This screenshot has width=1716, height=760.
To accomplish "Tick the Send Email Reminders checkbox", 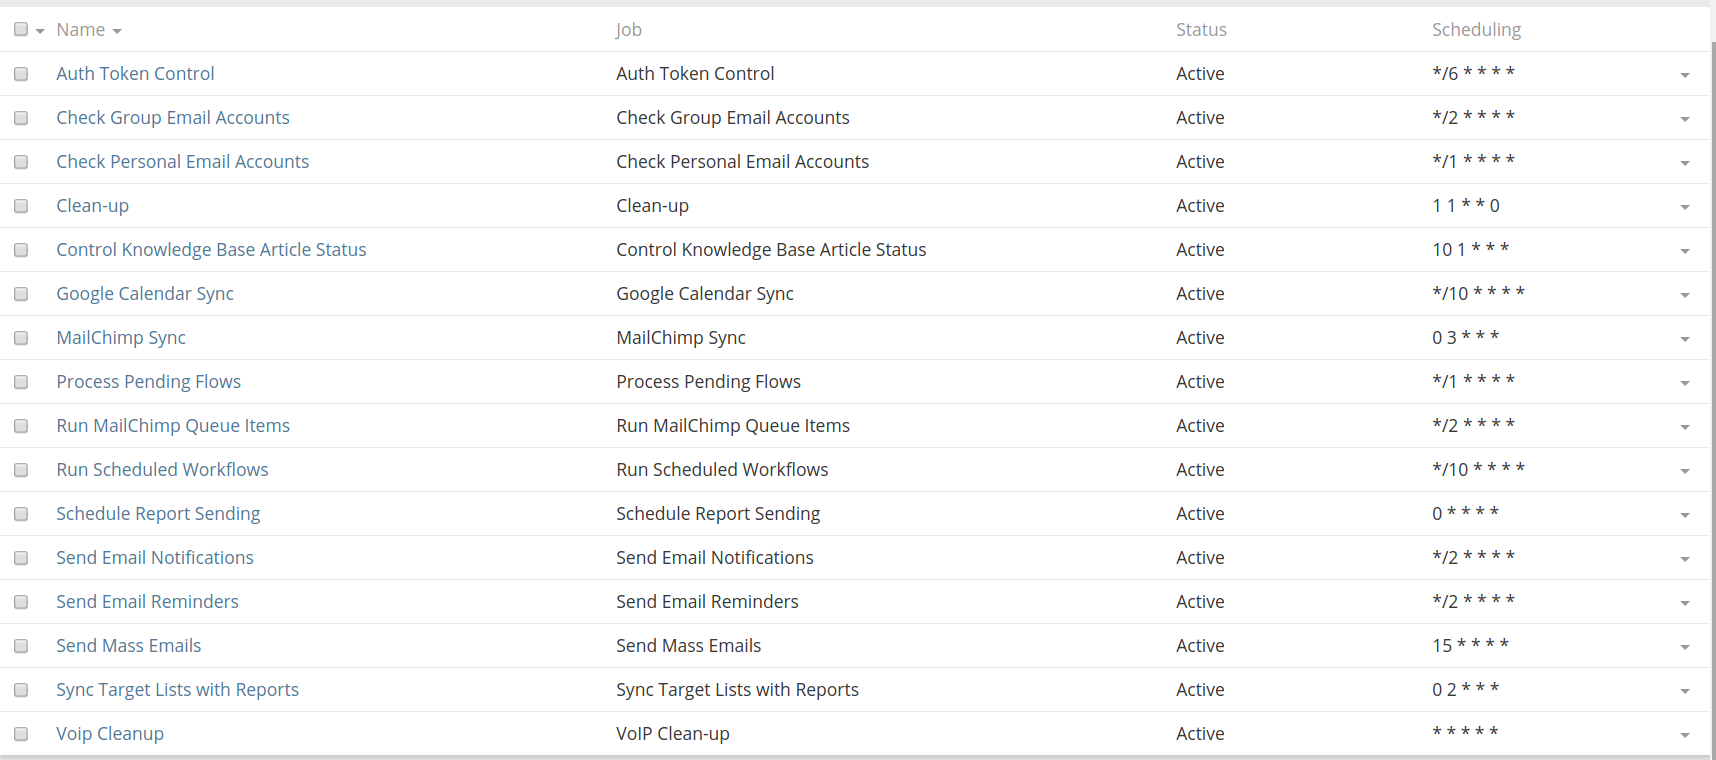I will pos(21,602).
